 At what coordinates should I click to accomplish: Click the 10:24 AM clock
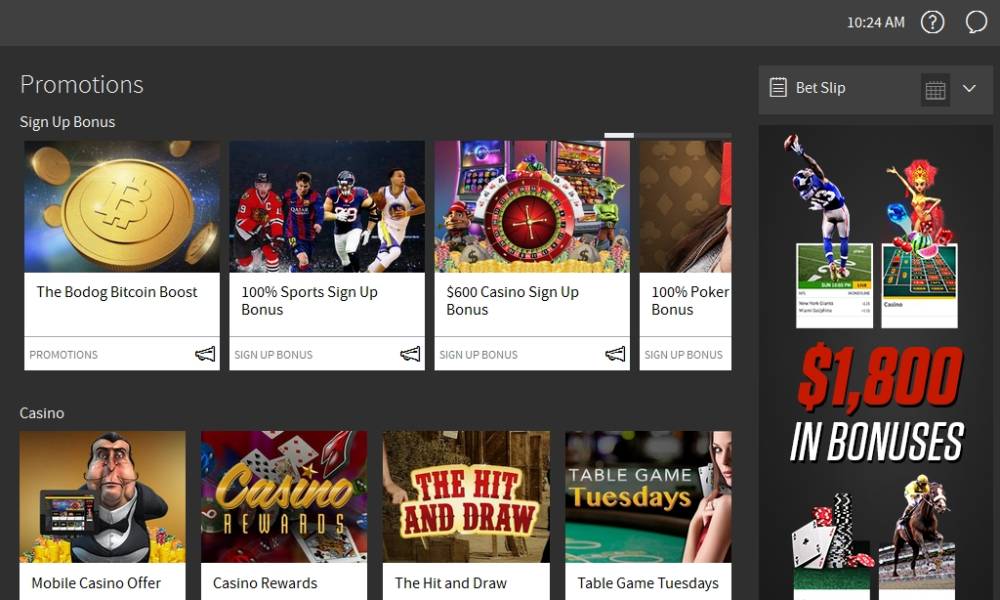(876, 22)
